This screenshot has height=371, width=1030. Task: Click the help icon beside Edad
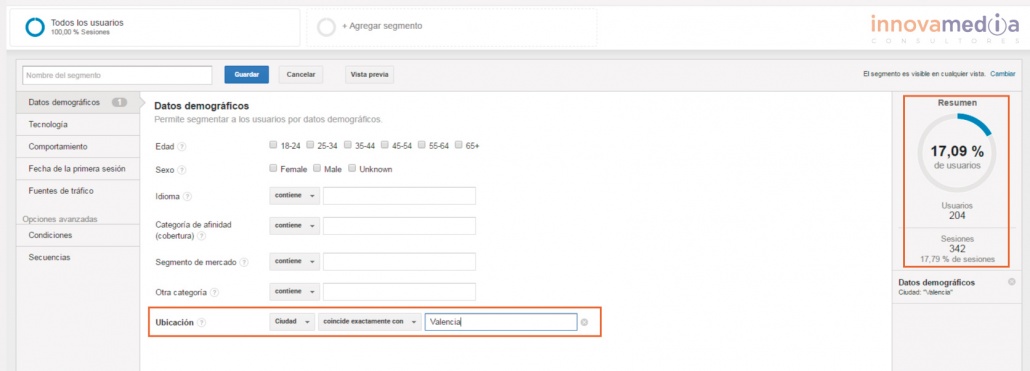[x=182, y=146]
